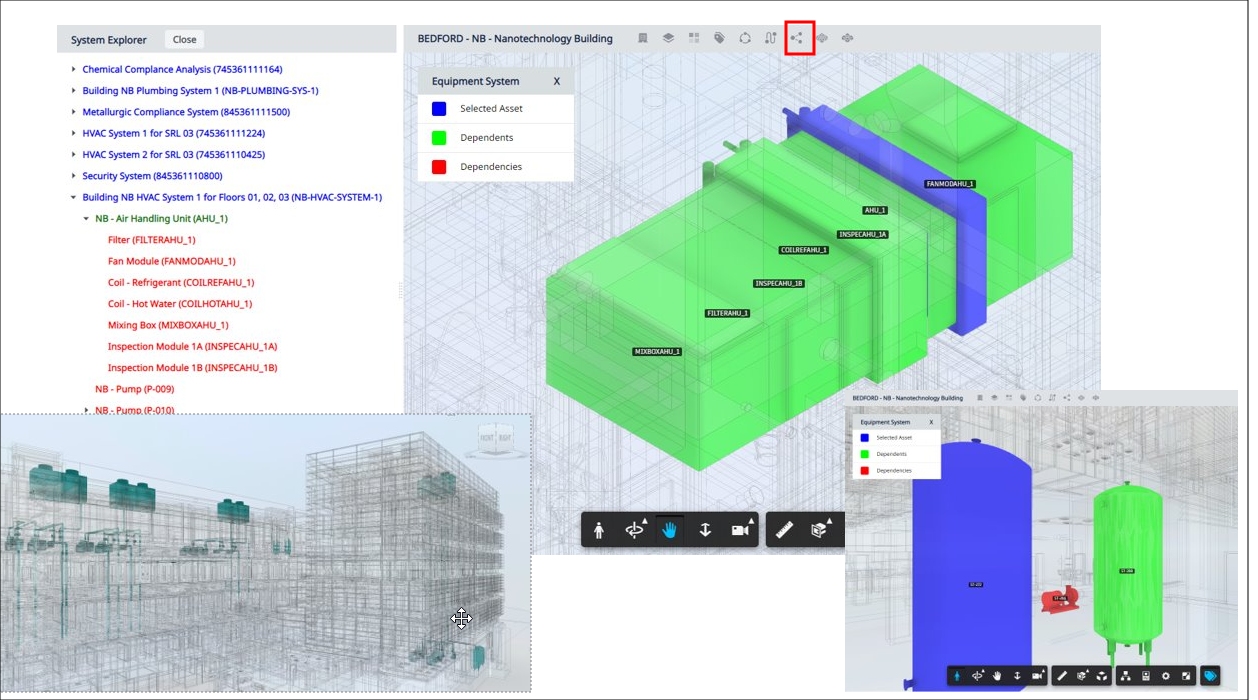Open the layers icon in main viewer header
This screenshot has width=1258, height=700.
coord(668,38)
